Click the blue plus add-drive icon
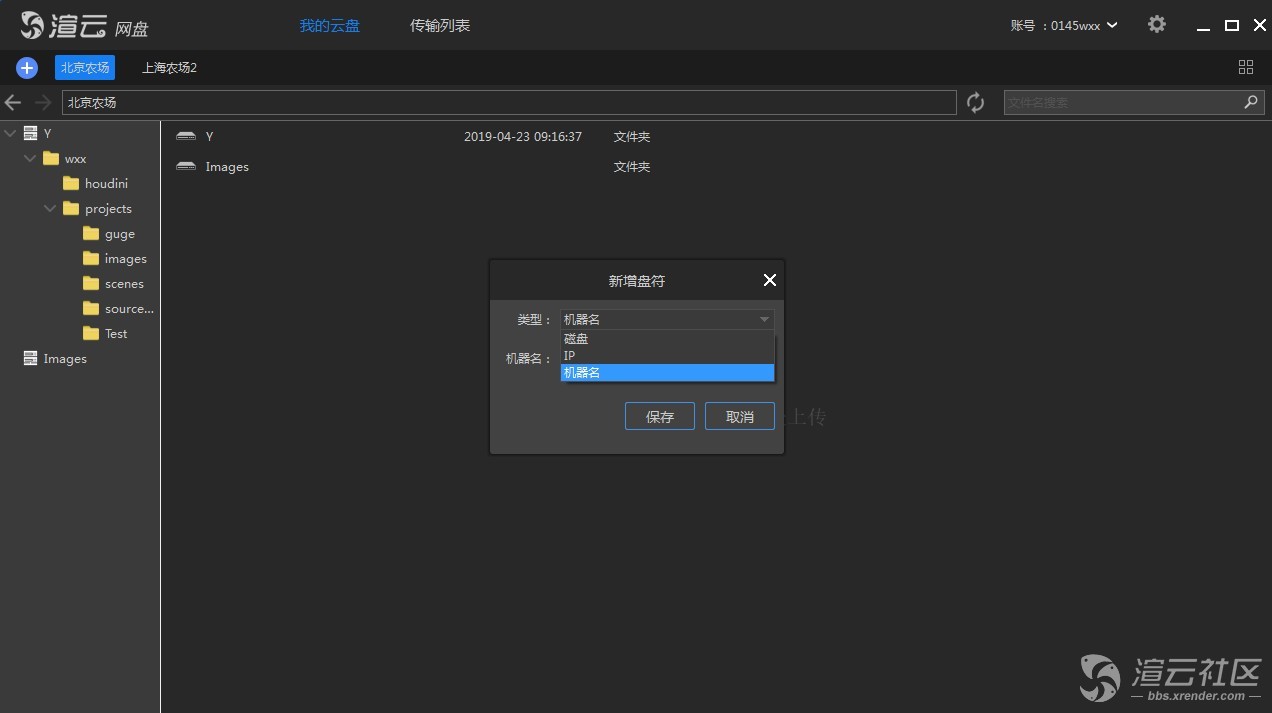The image size is (1272, 713). point(27,68)
